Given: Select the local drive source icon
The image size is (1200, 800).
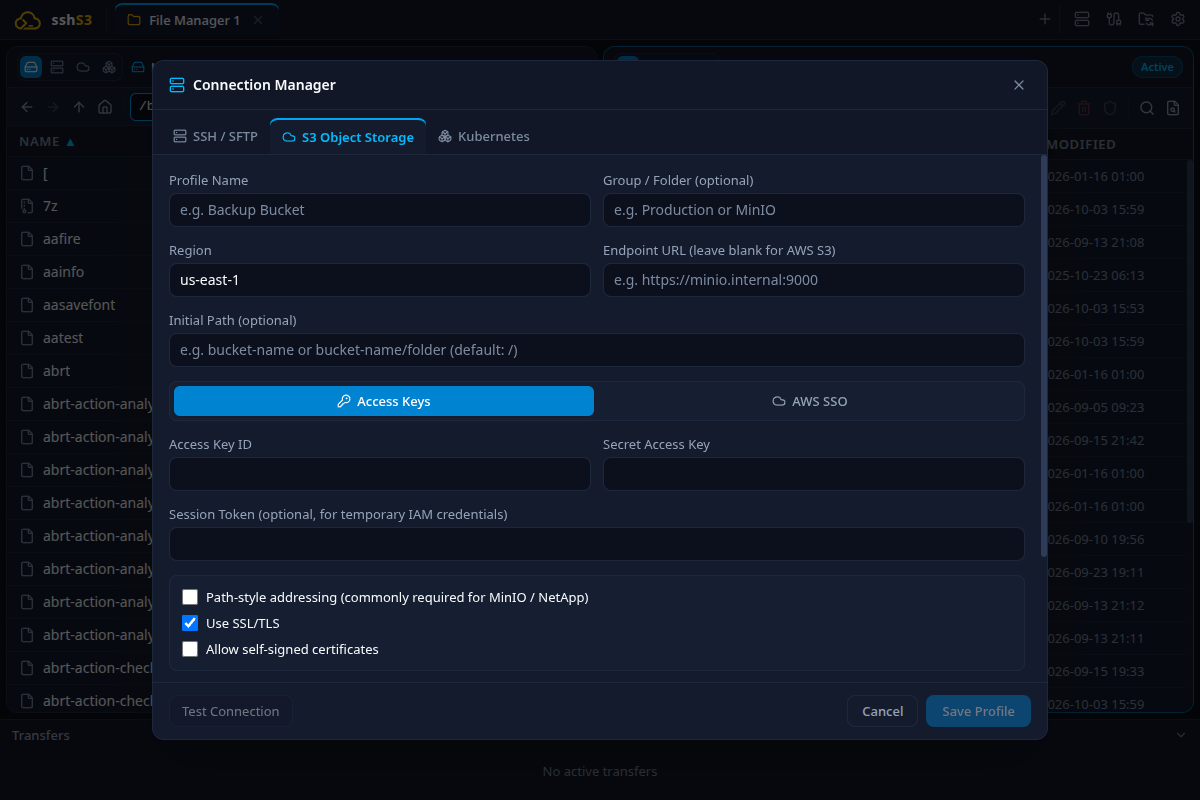Looking at the screenshot, I should [31, 67].
